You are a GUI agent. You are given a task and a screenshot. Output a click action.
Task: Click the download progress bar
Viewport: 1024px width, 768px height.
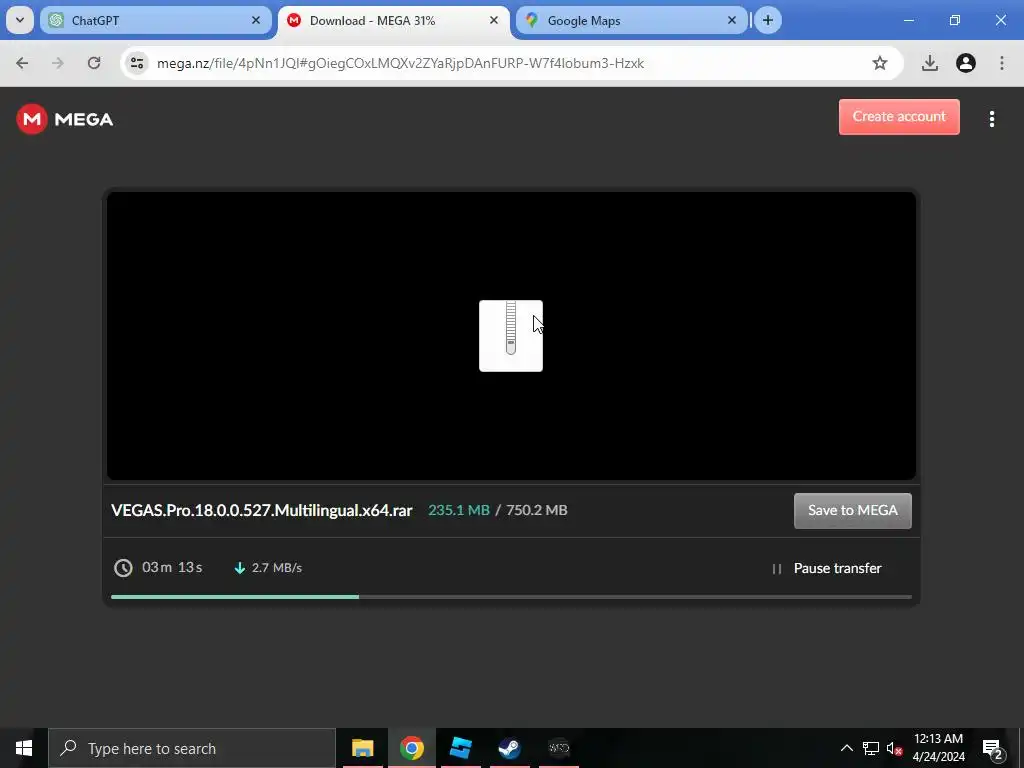511,597
